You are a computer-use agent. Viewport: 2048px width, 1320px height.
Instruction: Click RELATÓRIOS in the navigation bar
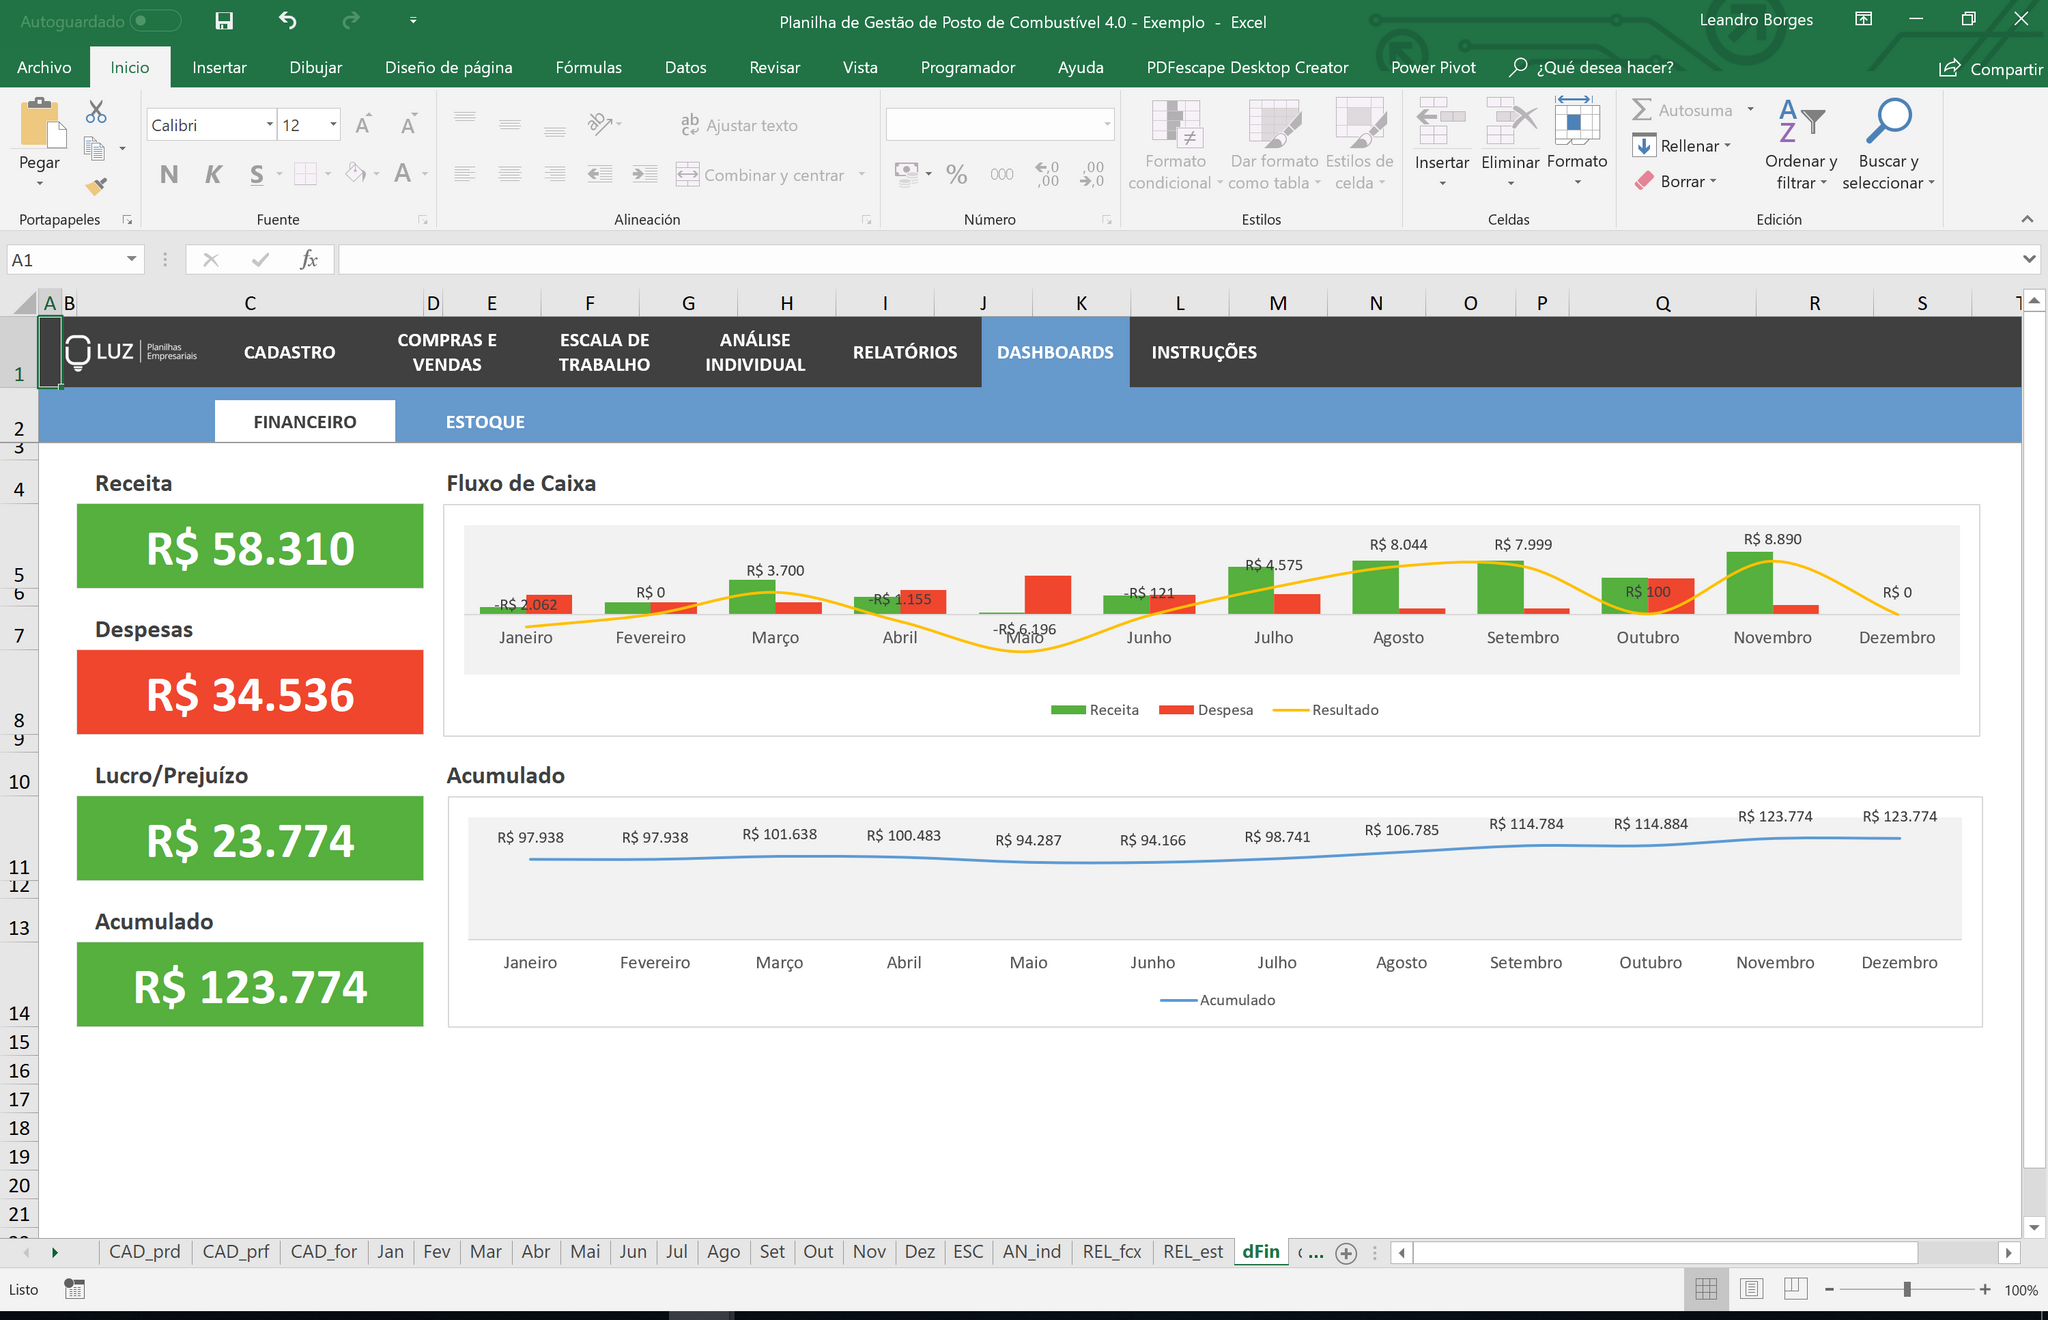click(x=904, y=352)
